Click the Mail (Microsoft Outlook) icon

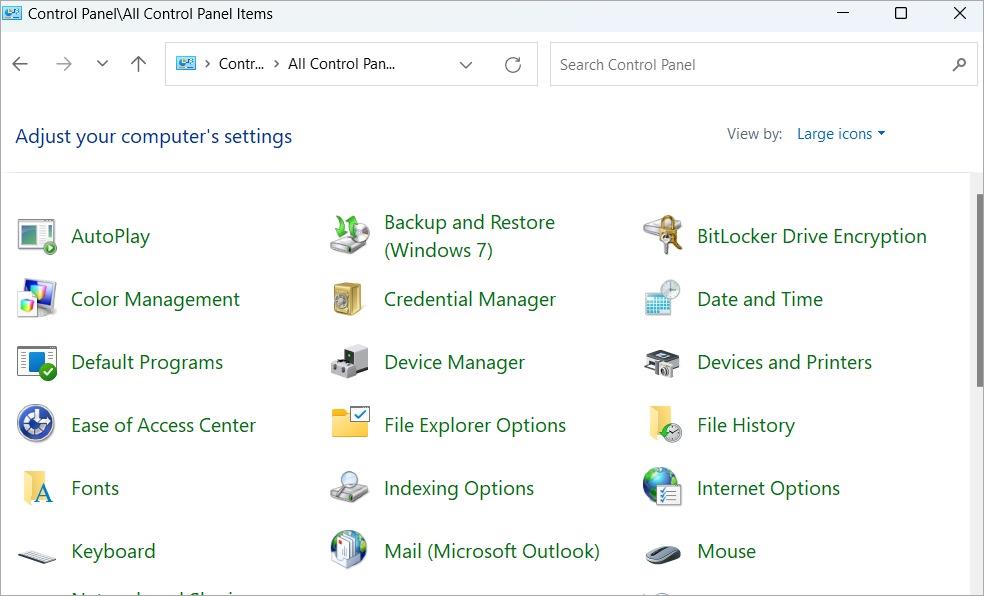(349, 549)
